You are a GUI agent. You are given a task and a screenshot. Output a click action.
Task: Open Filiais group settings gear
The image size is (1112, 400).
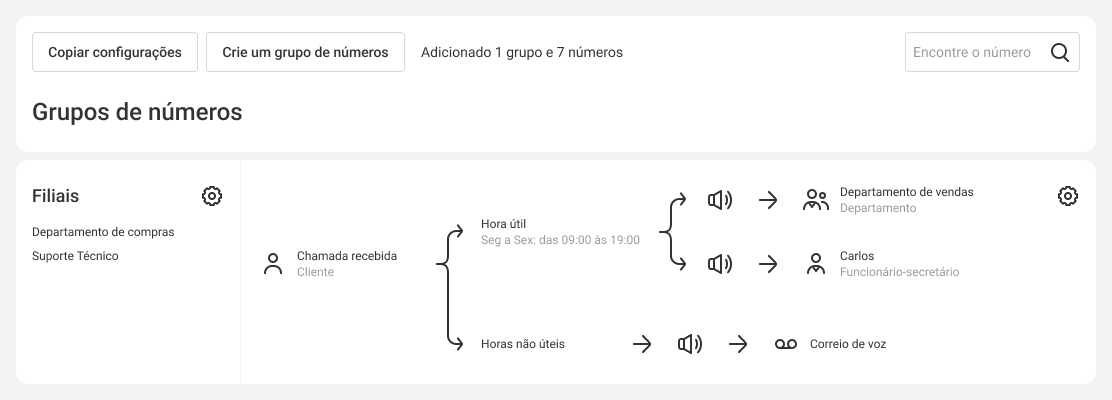click(212, 196)
